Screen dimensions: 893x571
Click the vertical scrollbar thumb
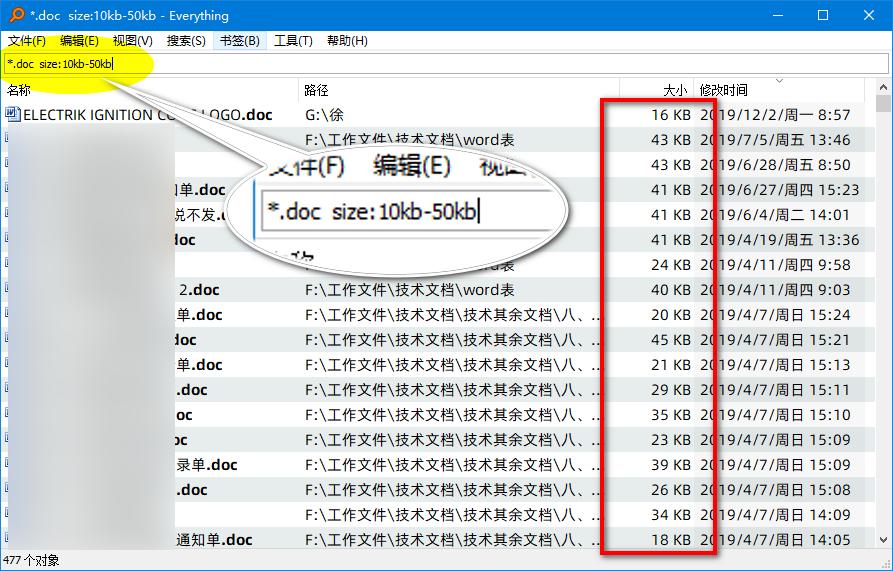coord(883,104)
